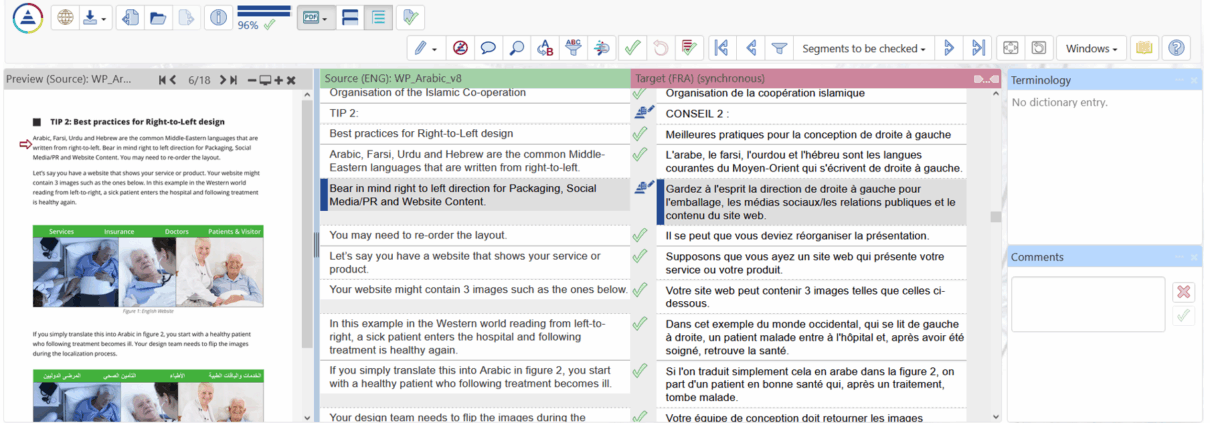
Task: Zoom out the preview with minus
Action: click(x=252, y=80)
